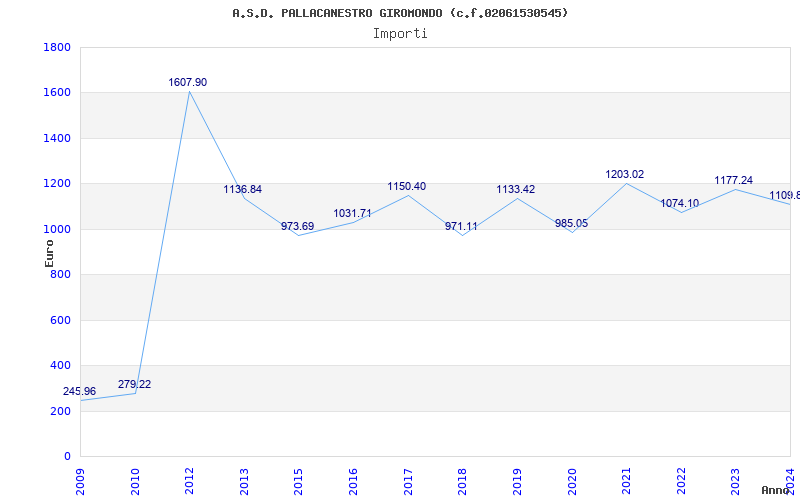
Task: Click the 2018 x-axis year label
Action: tap(462, 482)
